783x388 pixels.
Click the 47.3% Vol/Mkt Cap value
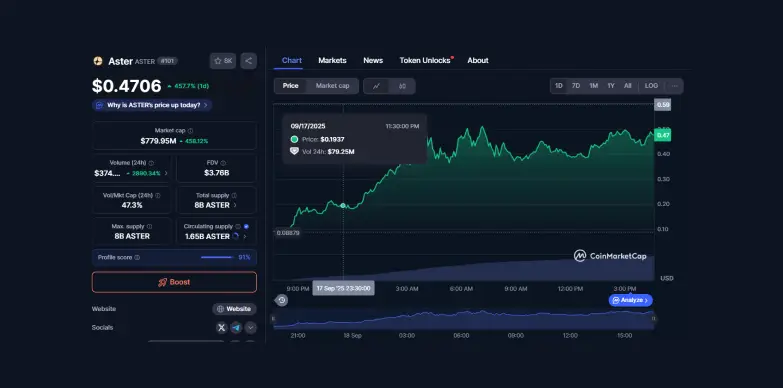(132, 205)
